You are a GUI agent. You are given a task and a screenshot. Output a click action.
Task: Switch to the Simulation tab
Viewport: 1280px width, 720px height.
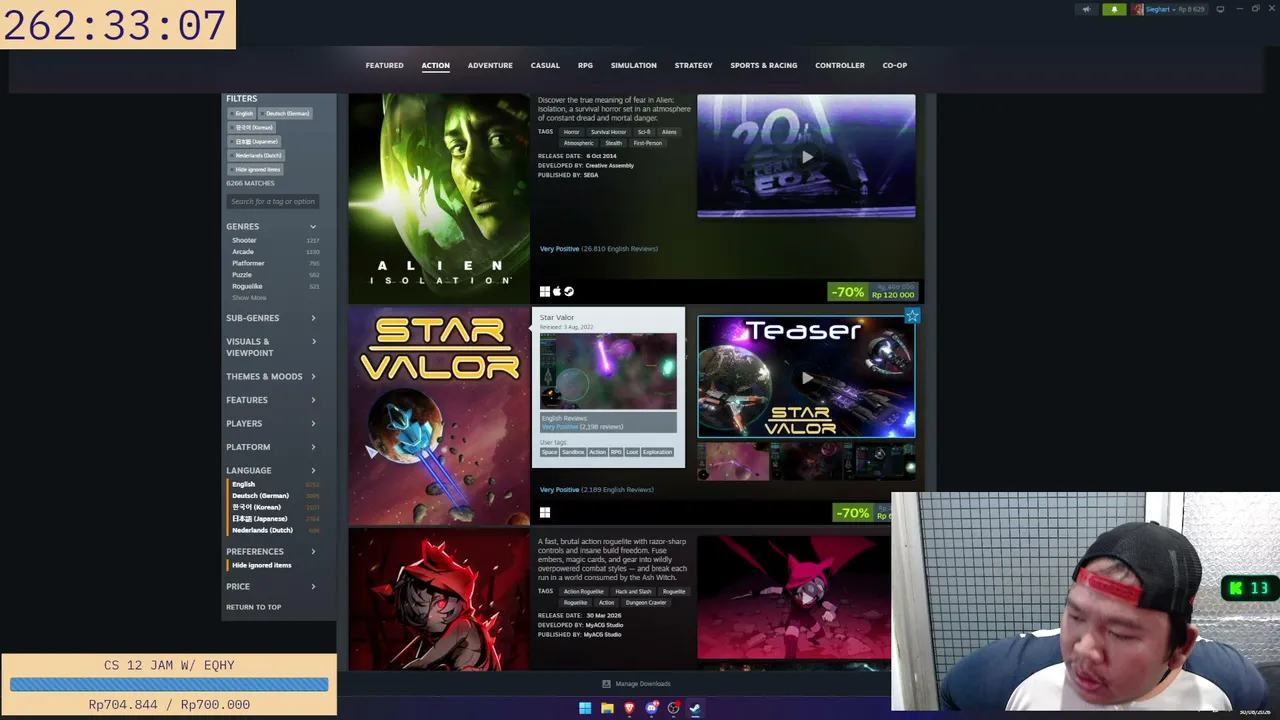pos(634,66)
